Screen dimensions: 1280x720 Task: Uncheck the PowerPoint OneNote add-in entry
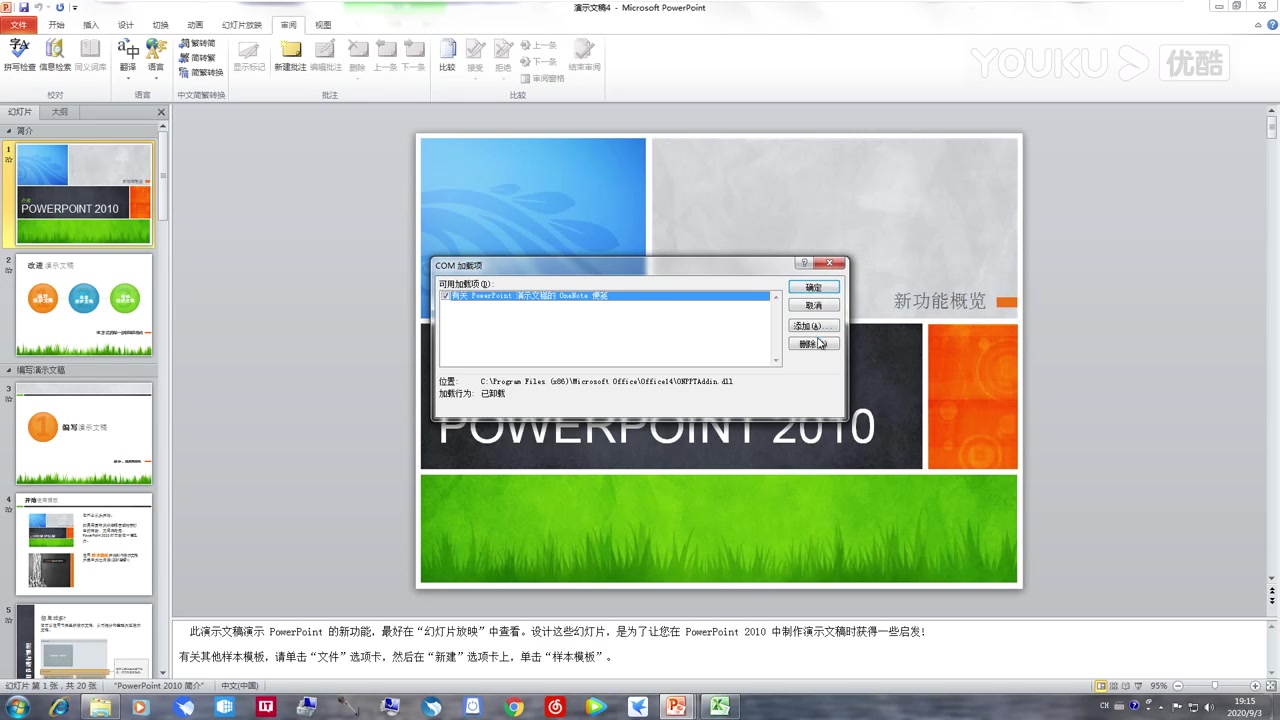pos(447,295)
